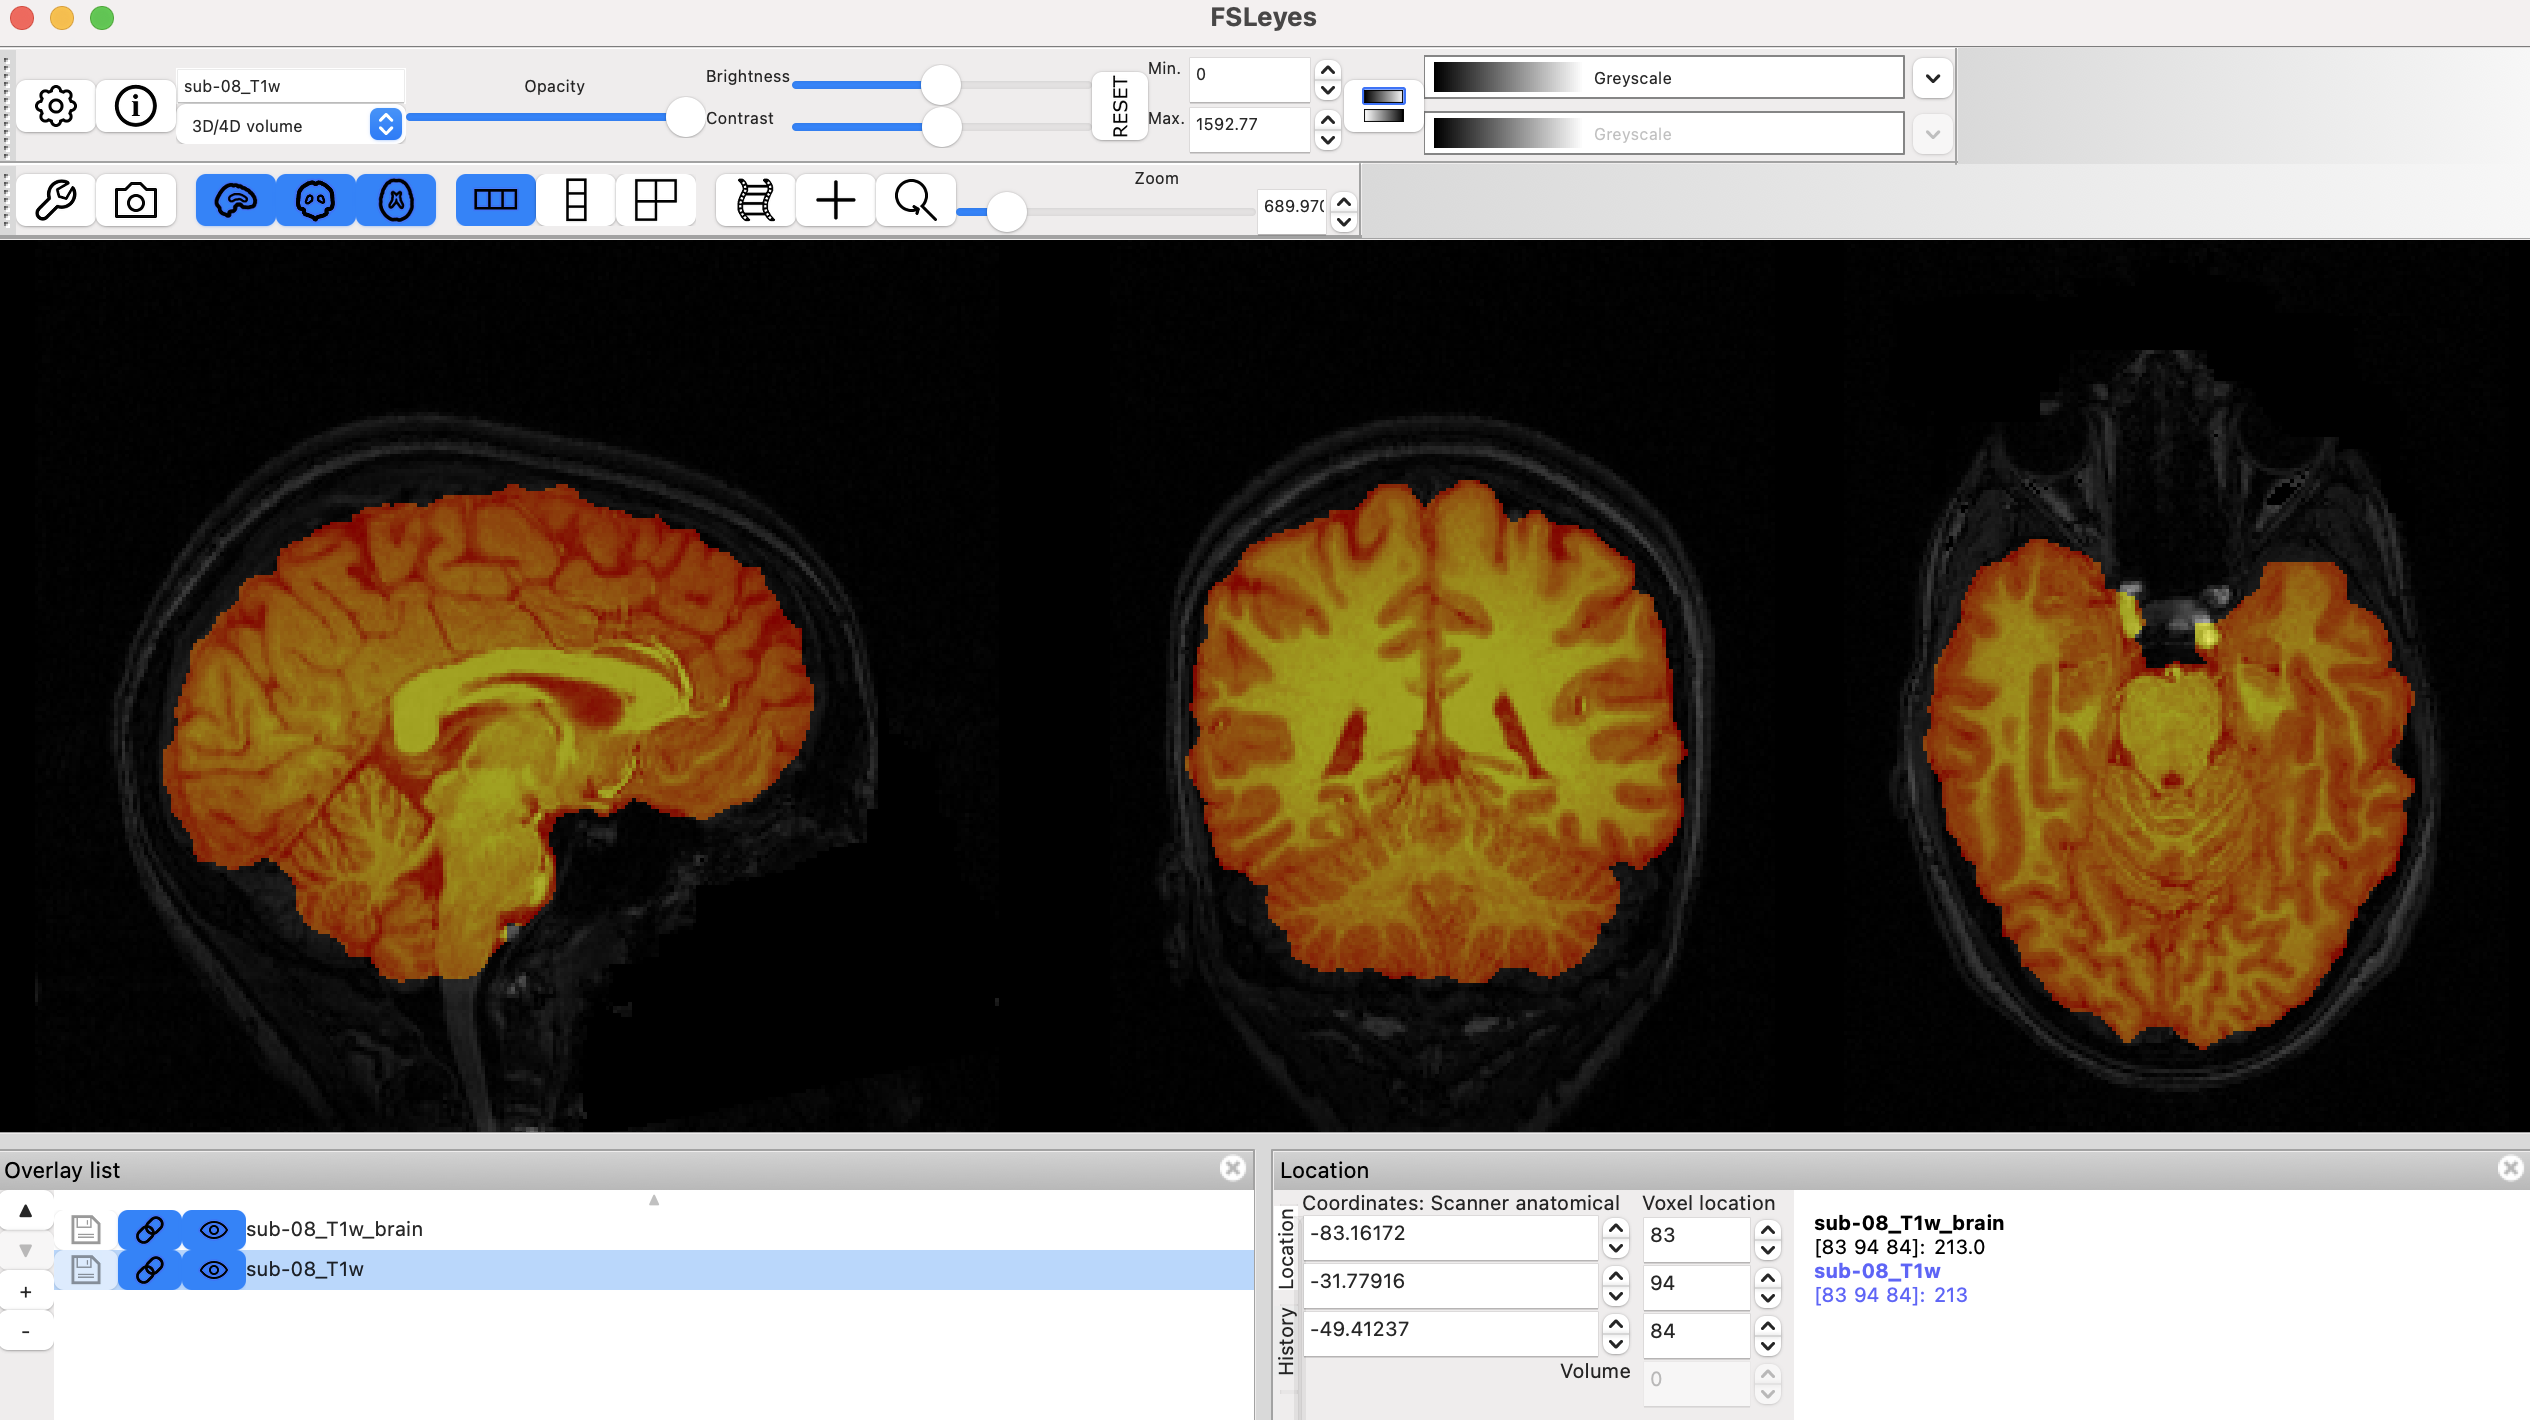
Task: Increase Min display value
Action: [x=1328, y=70]
